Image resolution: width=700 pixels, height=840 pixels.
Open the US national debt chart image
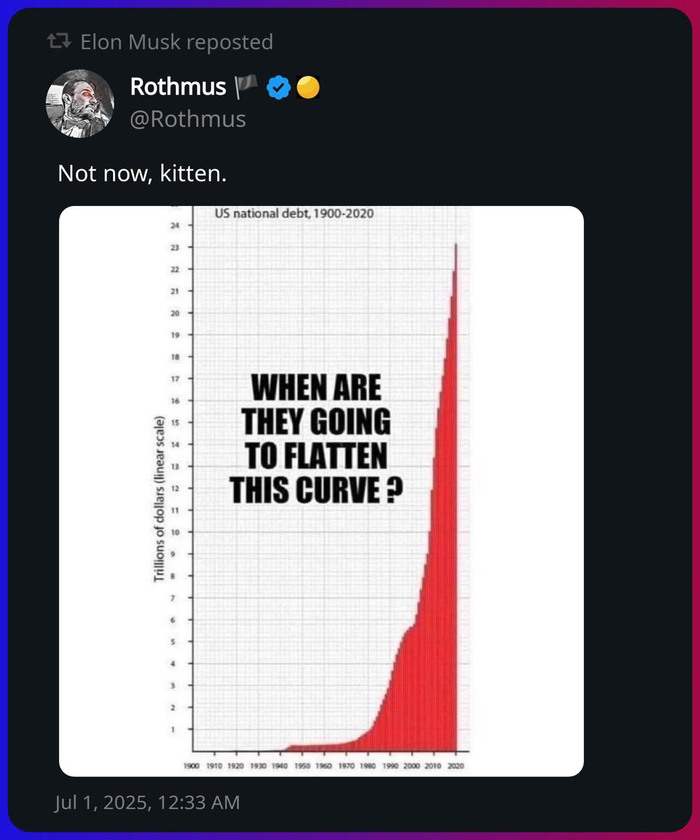point(321,491)
